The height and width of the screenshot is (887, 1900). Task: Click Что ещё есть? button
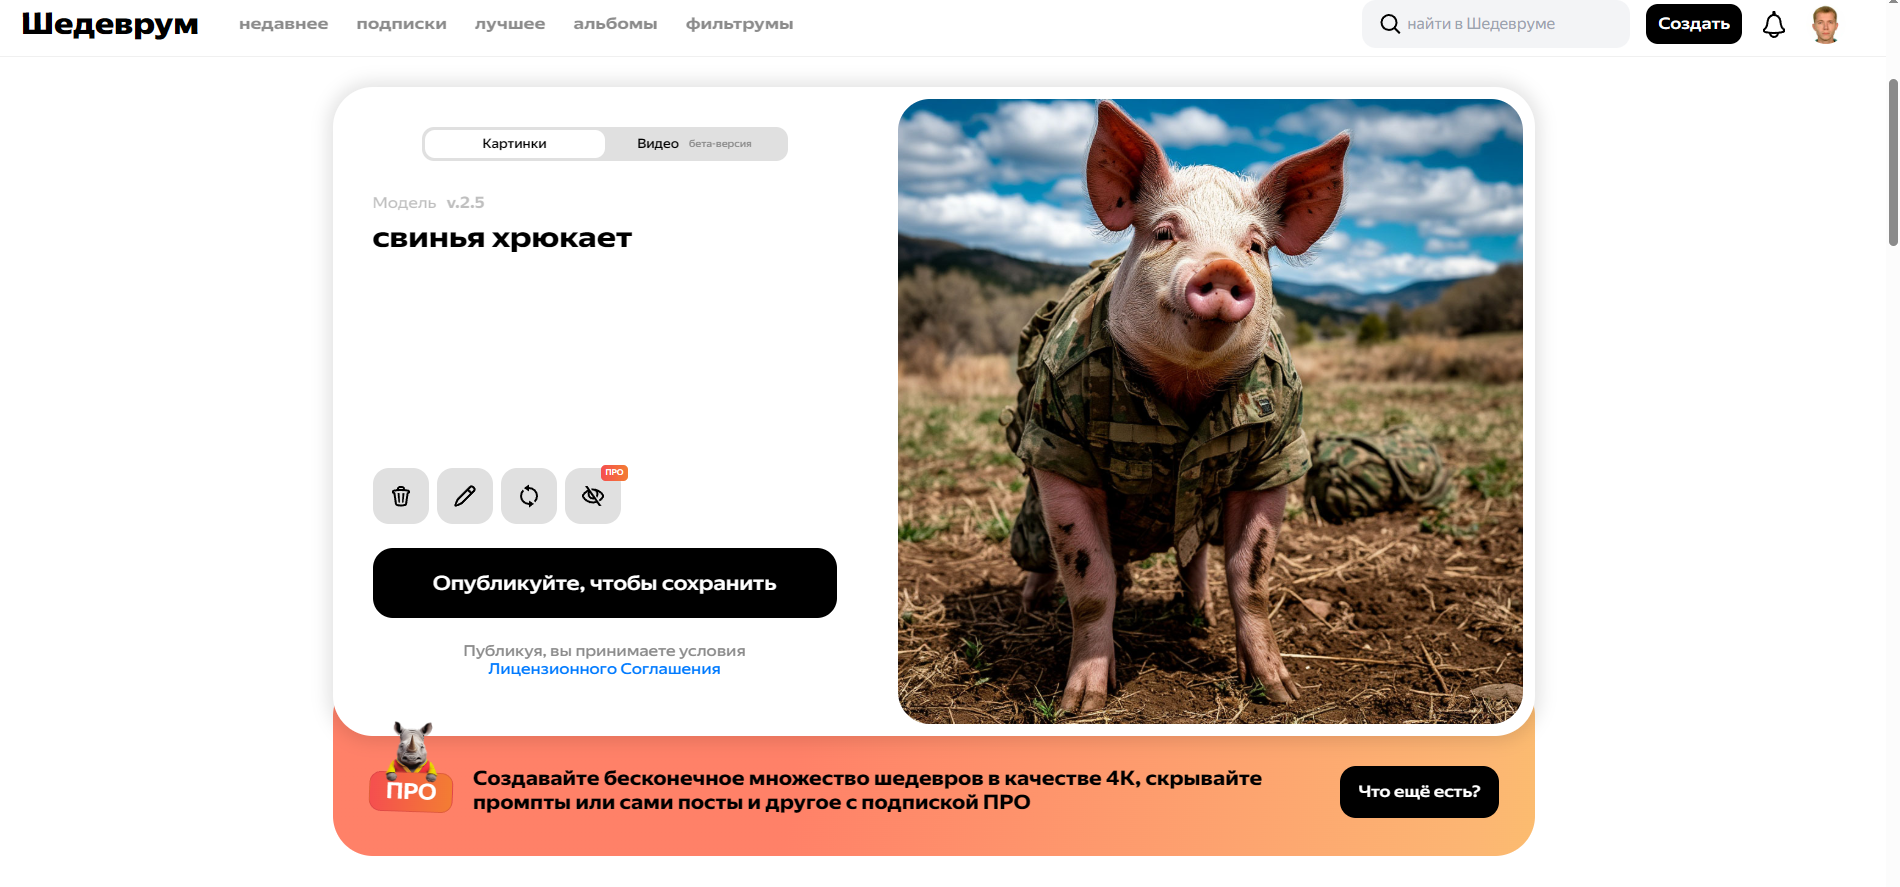point(1419,792)
